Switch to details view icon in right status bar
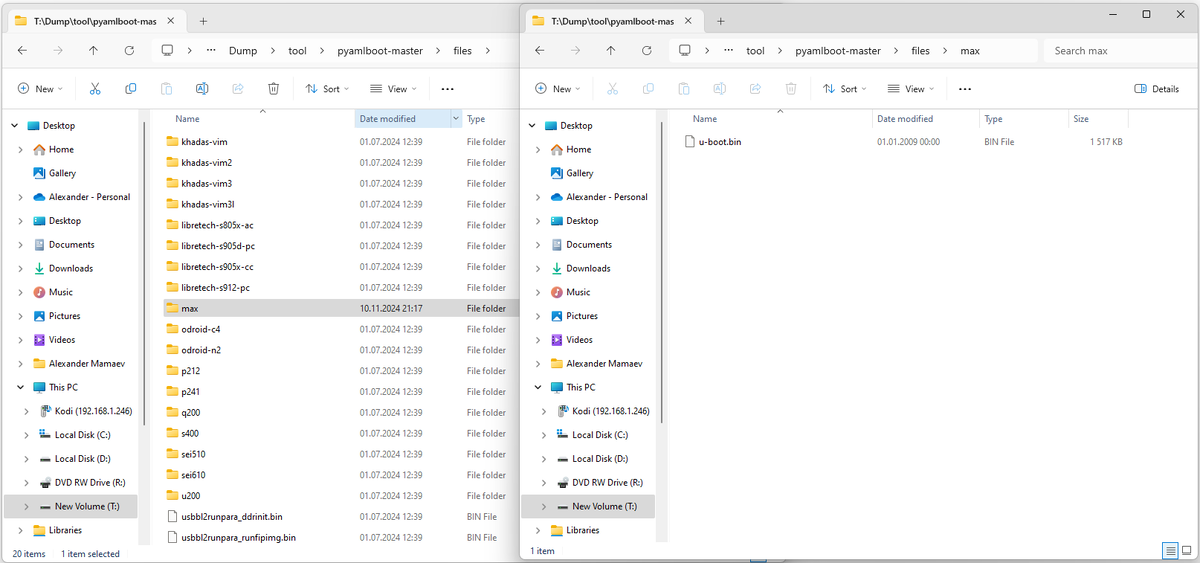The height and width of the screenshot is (563, 1200). [1170, 551]
